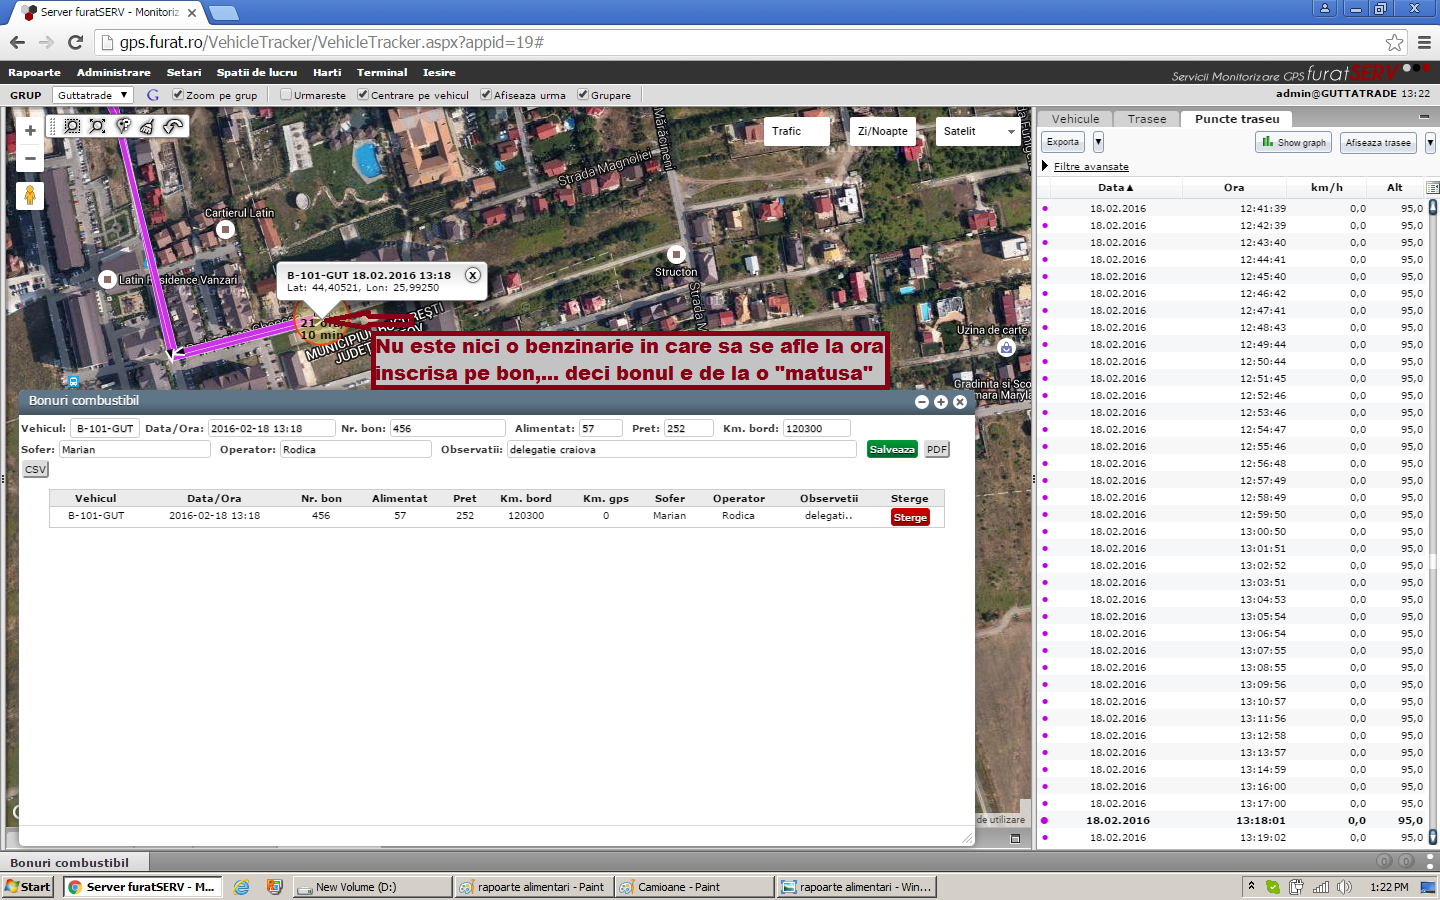1440x900 pixels.
Task: Collapse the right side panel with minus icon
Action: (x=1425, y=118)
